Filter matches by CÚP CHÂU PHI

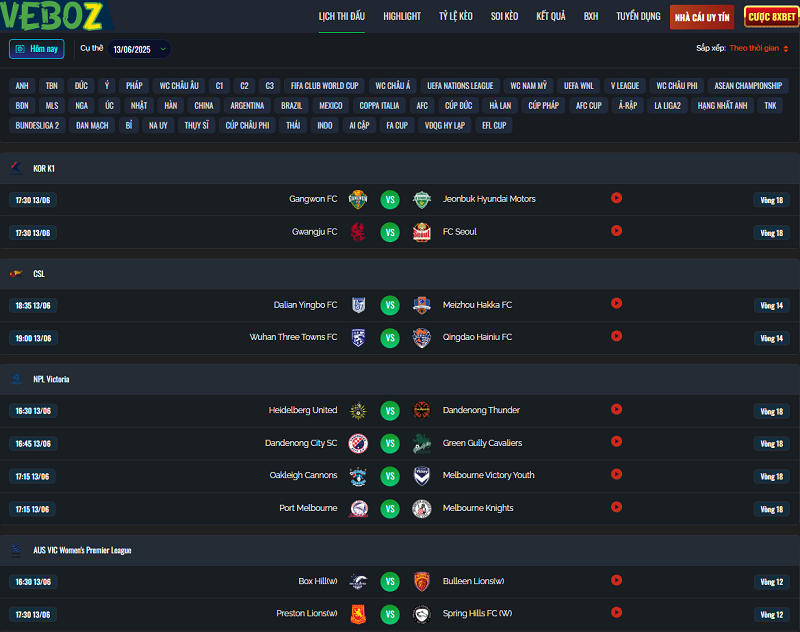[247, 125]
